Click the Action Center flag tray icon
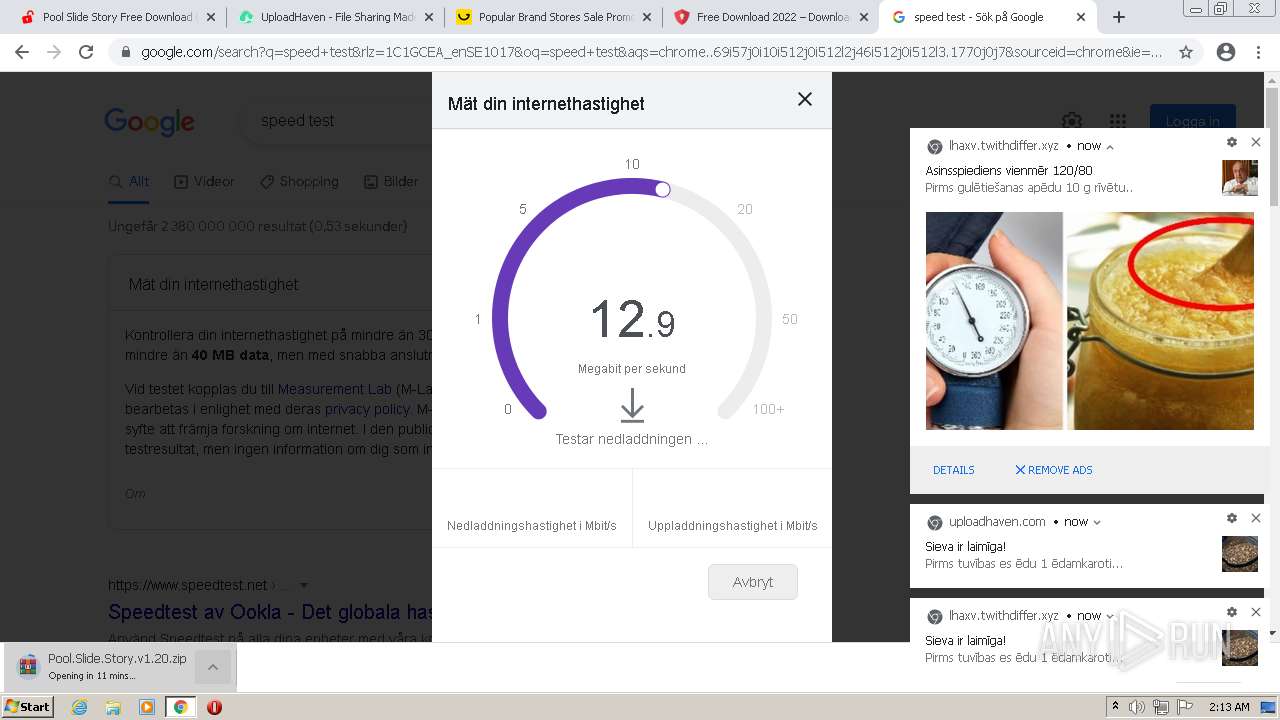This screenshot has height=720, width=1280. pyautogui.click(x=1185, y=707)
